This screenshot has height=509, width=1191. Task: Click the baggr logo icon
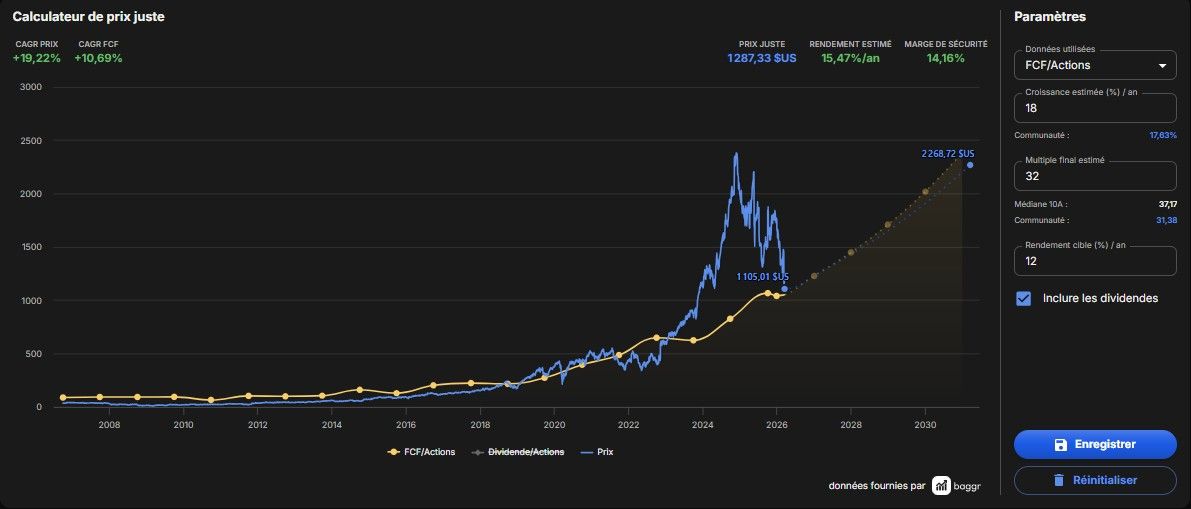[941, 485]
